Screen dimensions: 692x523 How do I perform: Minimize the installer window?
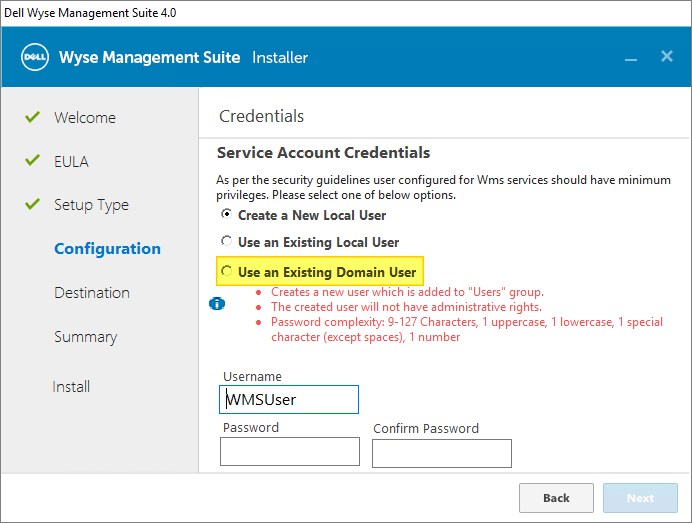631,58
